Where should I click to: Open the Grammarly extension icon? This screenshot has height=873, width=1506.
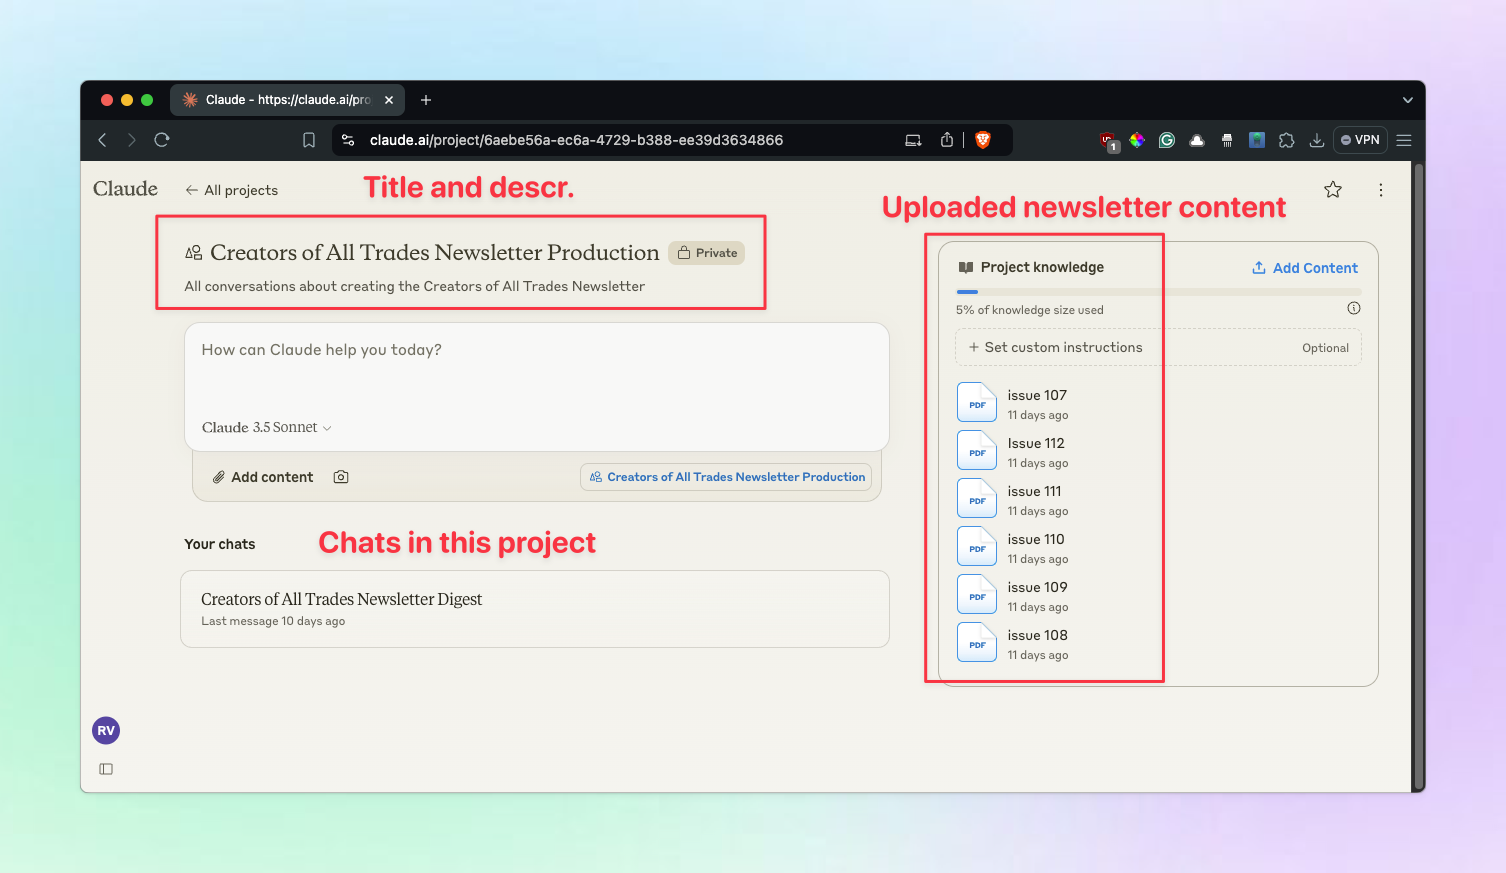(x=1167, y=140)
